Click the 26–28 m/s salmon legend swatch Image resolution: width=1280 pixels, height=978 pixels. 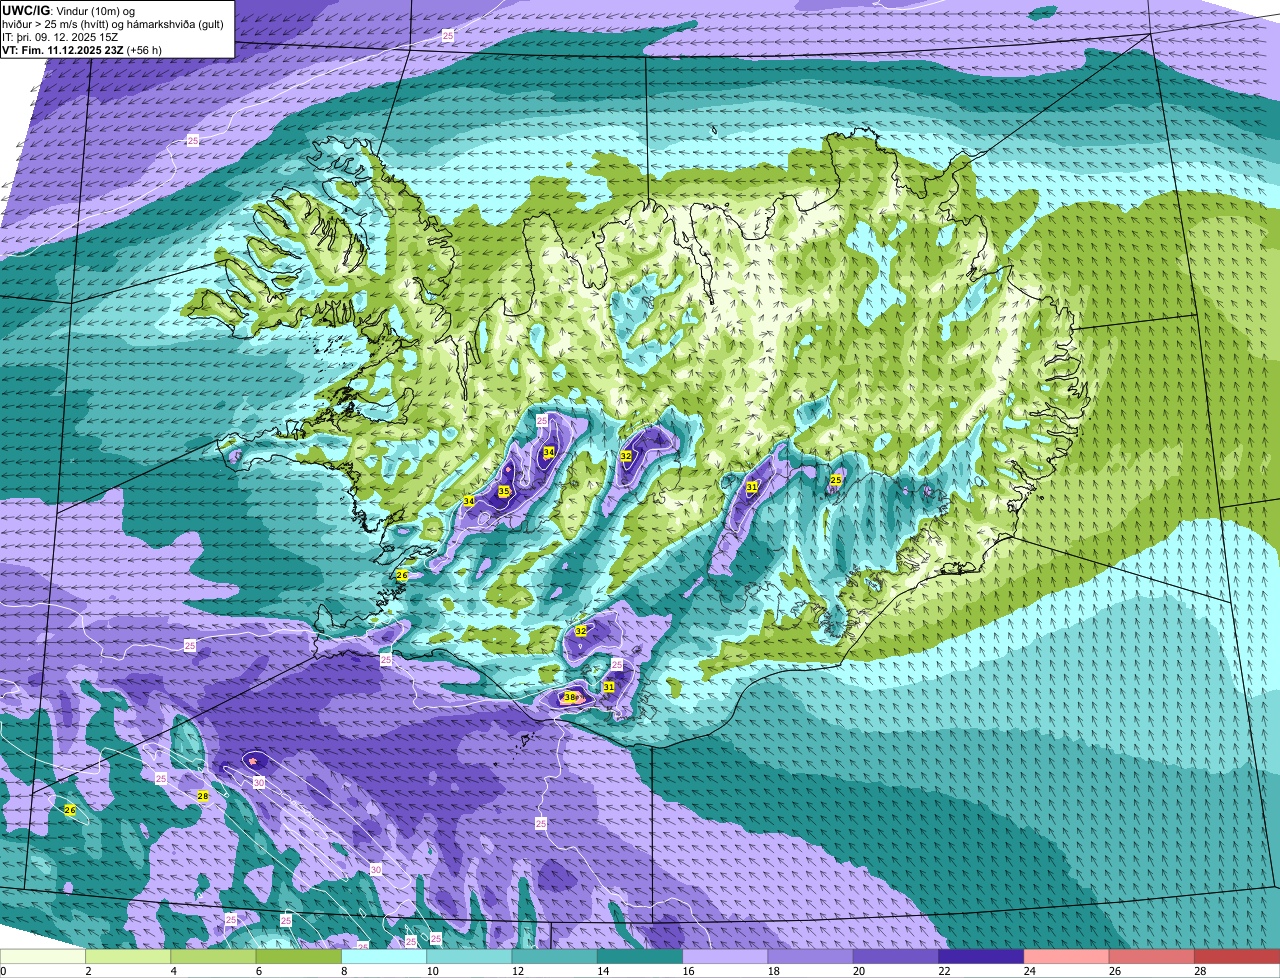click(x=1152, y=956)
